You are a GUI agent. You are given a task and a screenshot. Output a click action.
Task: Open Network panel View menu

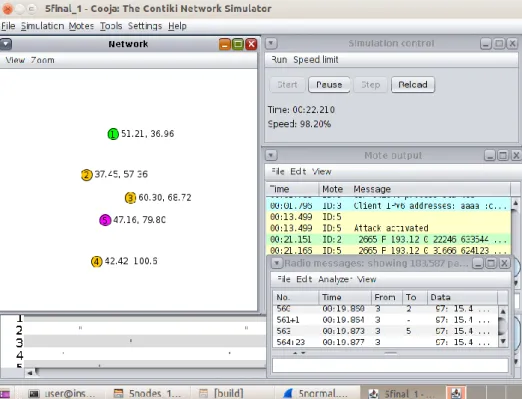tap(15, 60)
